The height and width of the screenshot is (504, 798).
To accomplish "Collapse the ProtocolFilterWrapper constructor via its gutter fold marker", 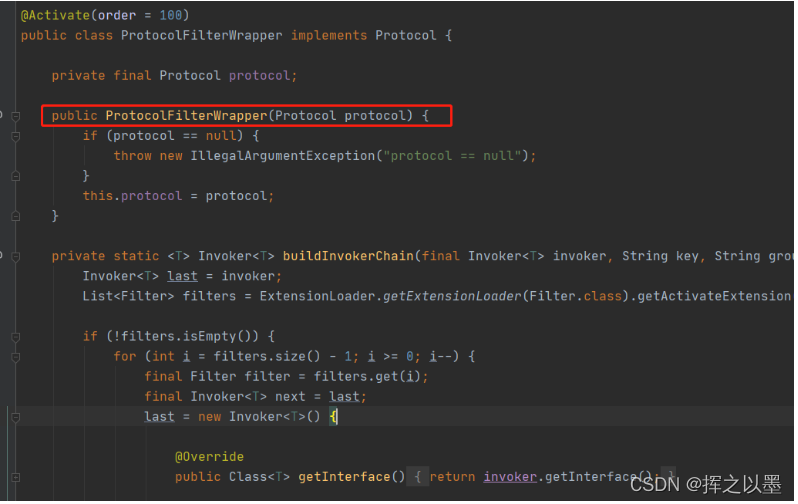I will [x=16, y=117].
